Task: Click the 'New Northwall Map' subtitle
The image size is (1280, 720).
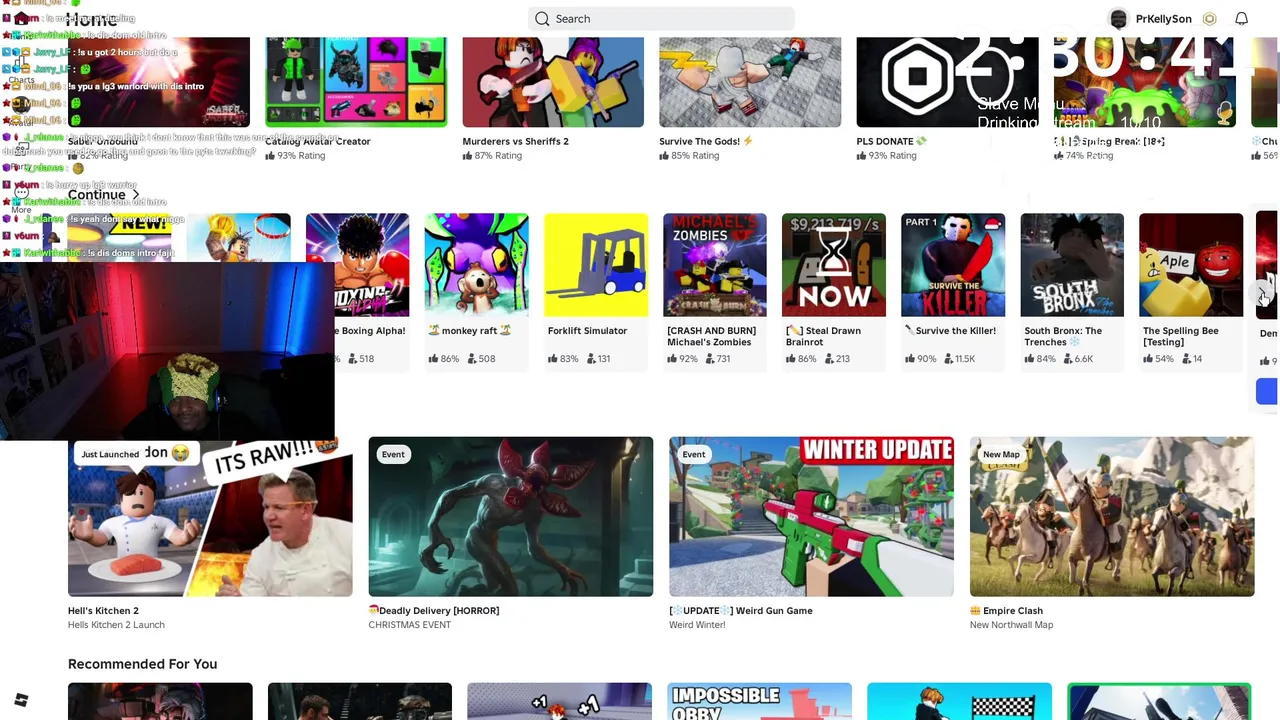Action: (1011, 625)
